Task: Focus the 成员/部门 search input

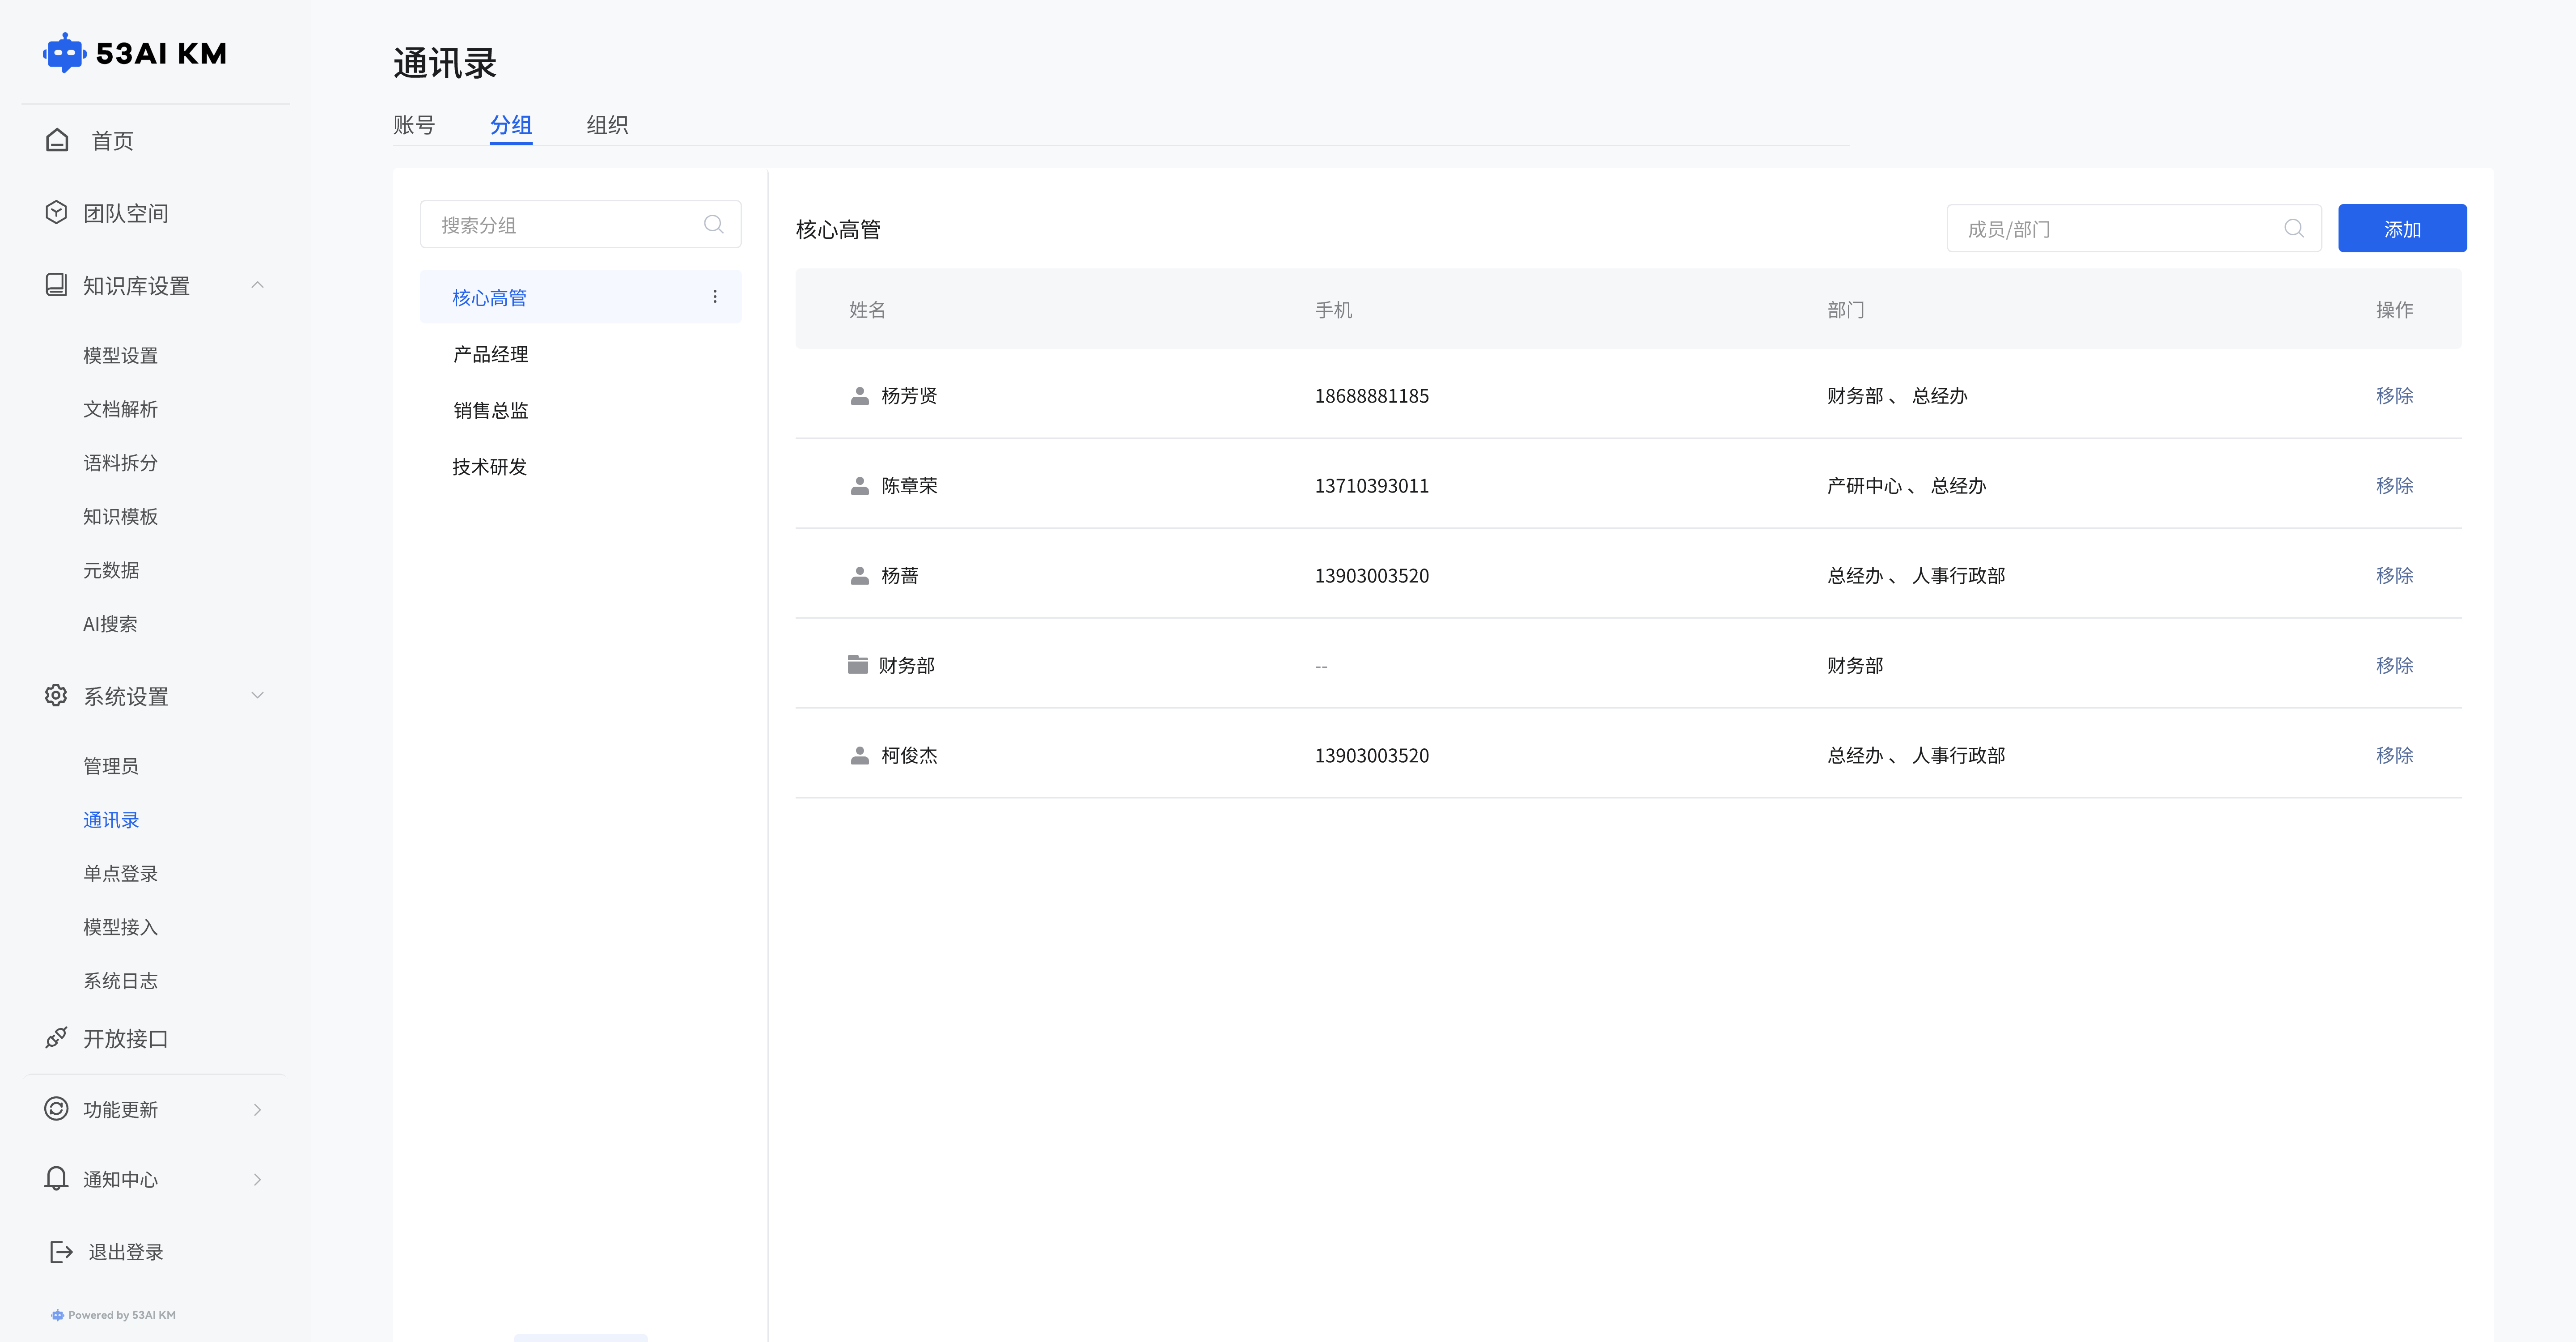Action: pos(2110,229)
